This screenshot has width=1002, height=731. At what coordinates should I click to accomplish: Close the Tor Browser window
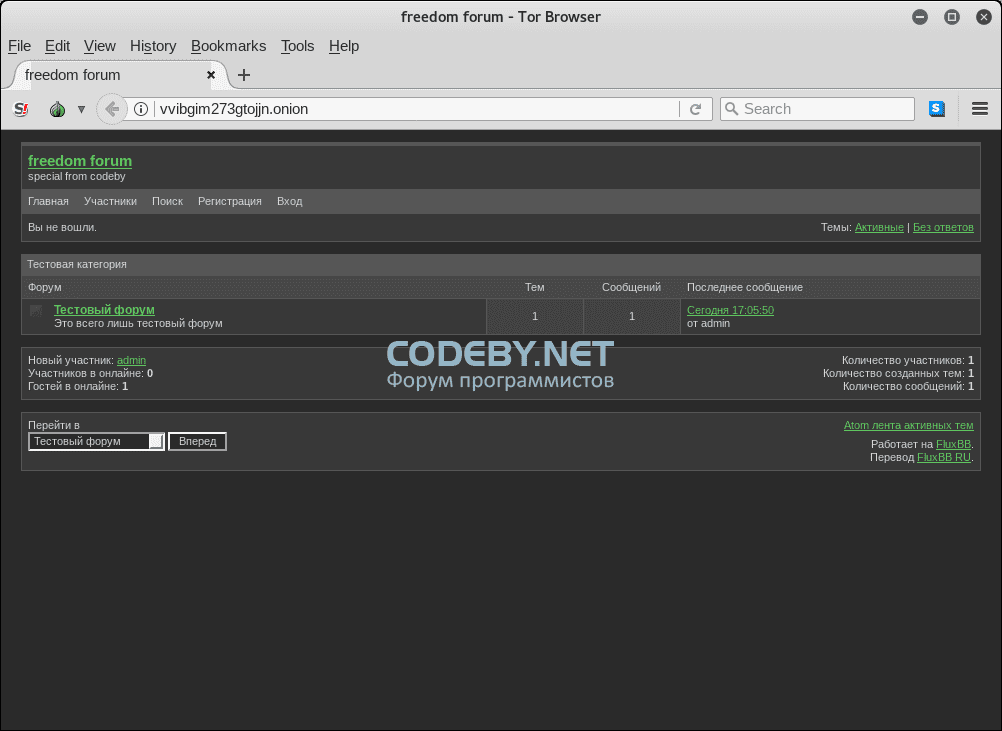tap(984, 17)
